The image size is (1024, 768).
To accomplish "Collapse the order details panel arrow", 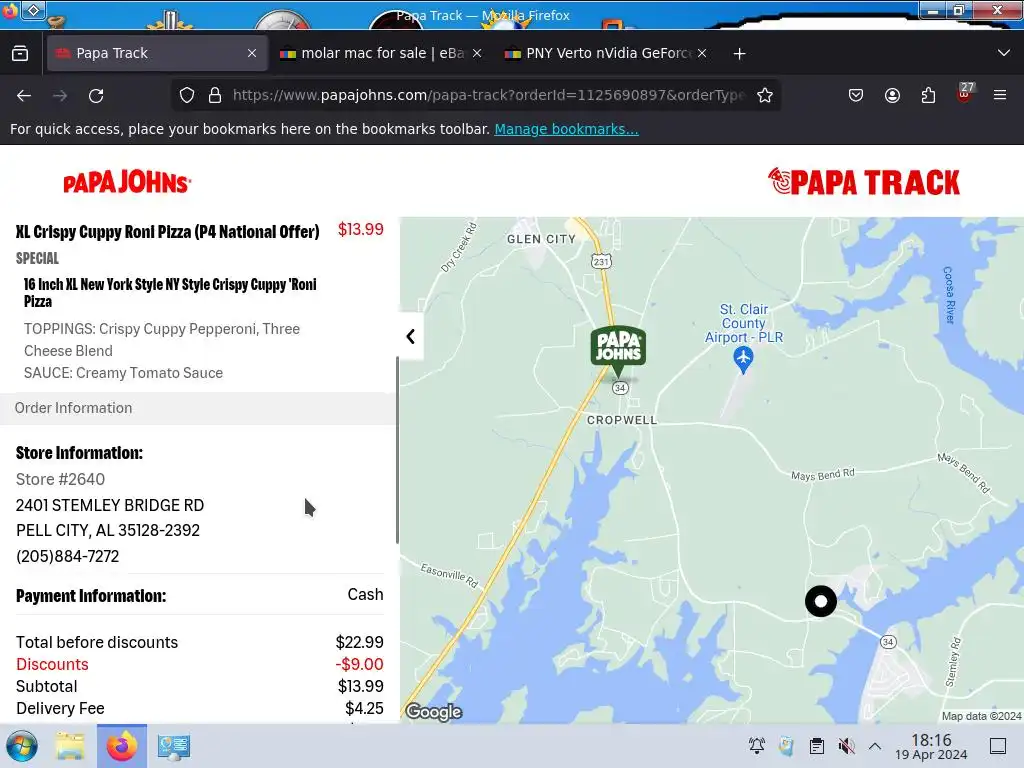I will pyautogui.click(x=411, y=336).
